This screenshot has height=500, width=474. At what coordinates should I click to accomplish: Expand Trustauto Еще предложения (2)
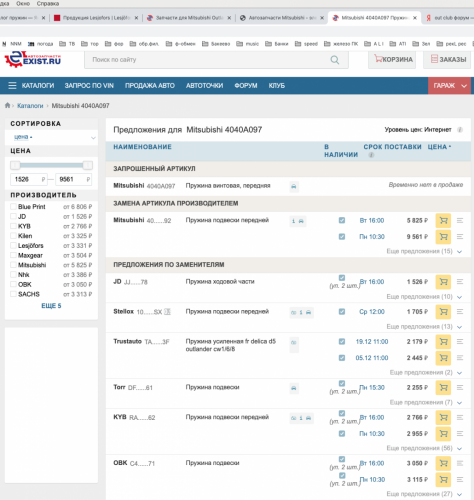[426, 372]
